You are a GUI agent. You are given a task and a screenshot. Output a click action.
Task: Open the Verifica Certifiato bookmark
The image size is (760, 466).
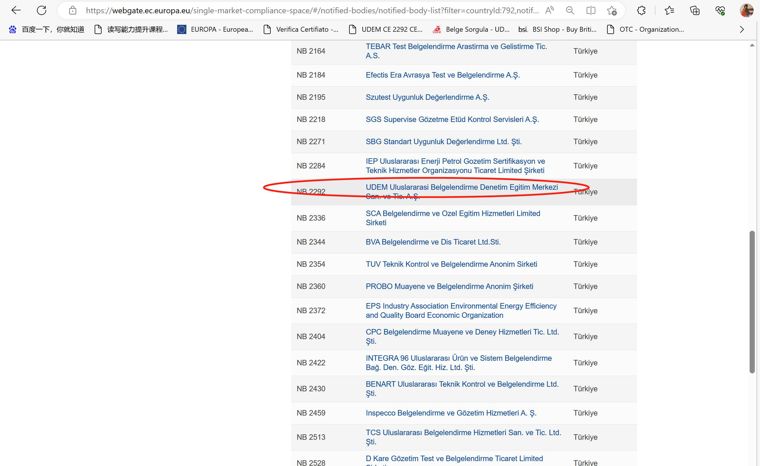pos(301,30)
